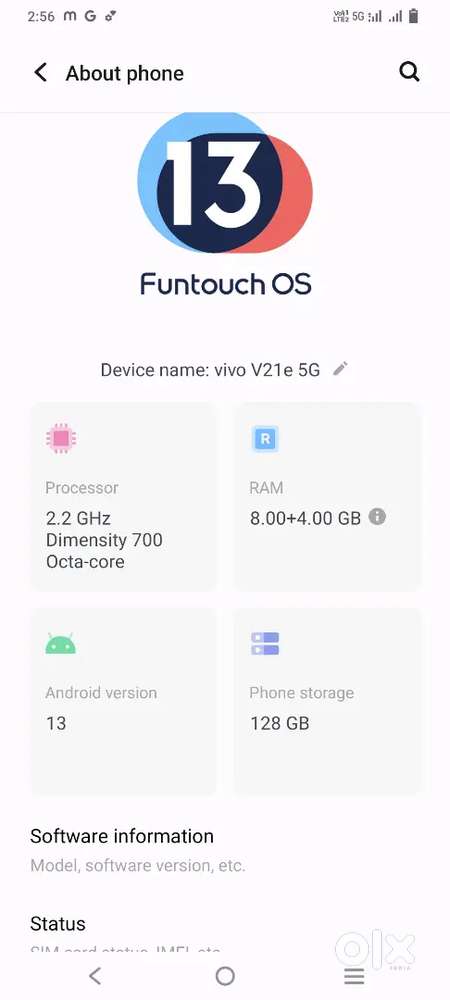This screenshot has height=1000, width=450.
Task: Tap the green Android robot icon
Action: (61, 643)
